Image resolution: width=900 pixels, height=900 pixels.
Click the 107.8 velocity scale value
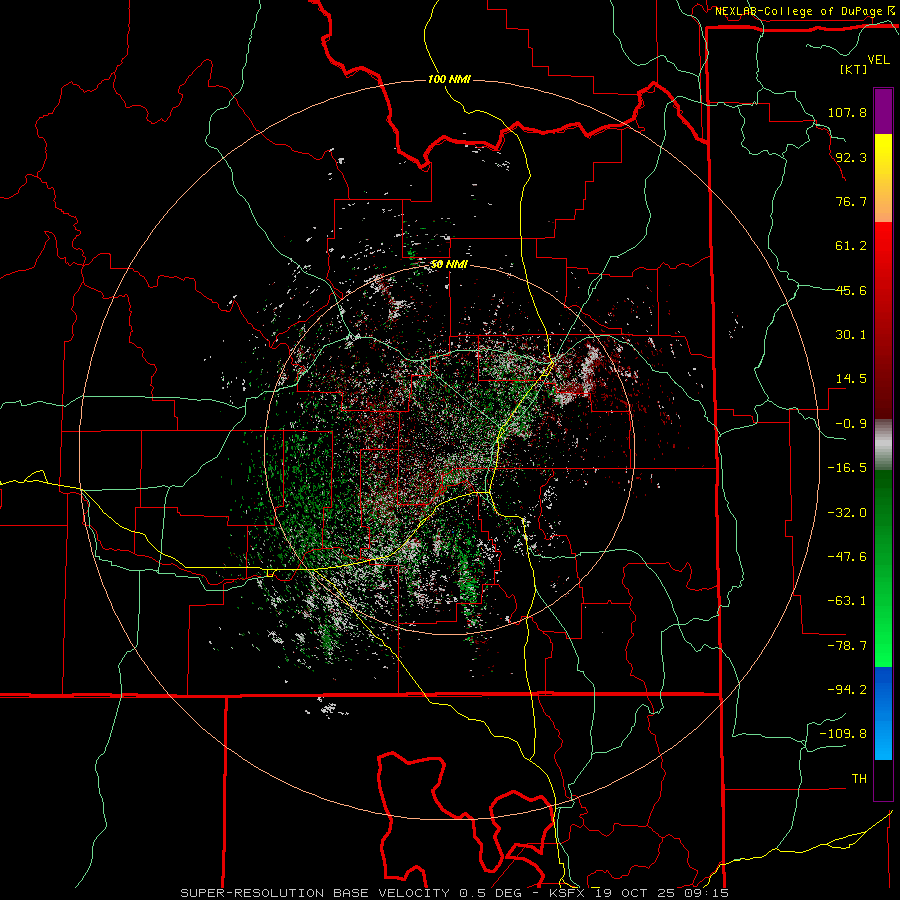coord(847,112)
